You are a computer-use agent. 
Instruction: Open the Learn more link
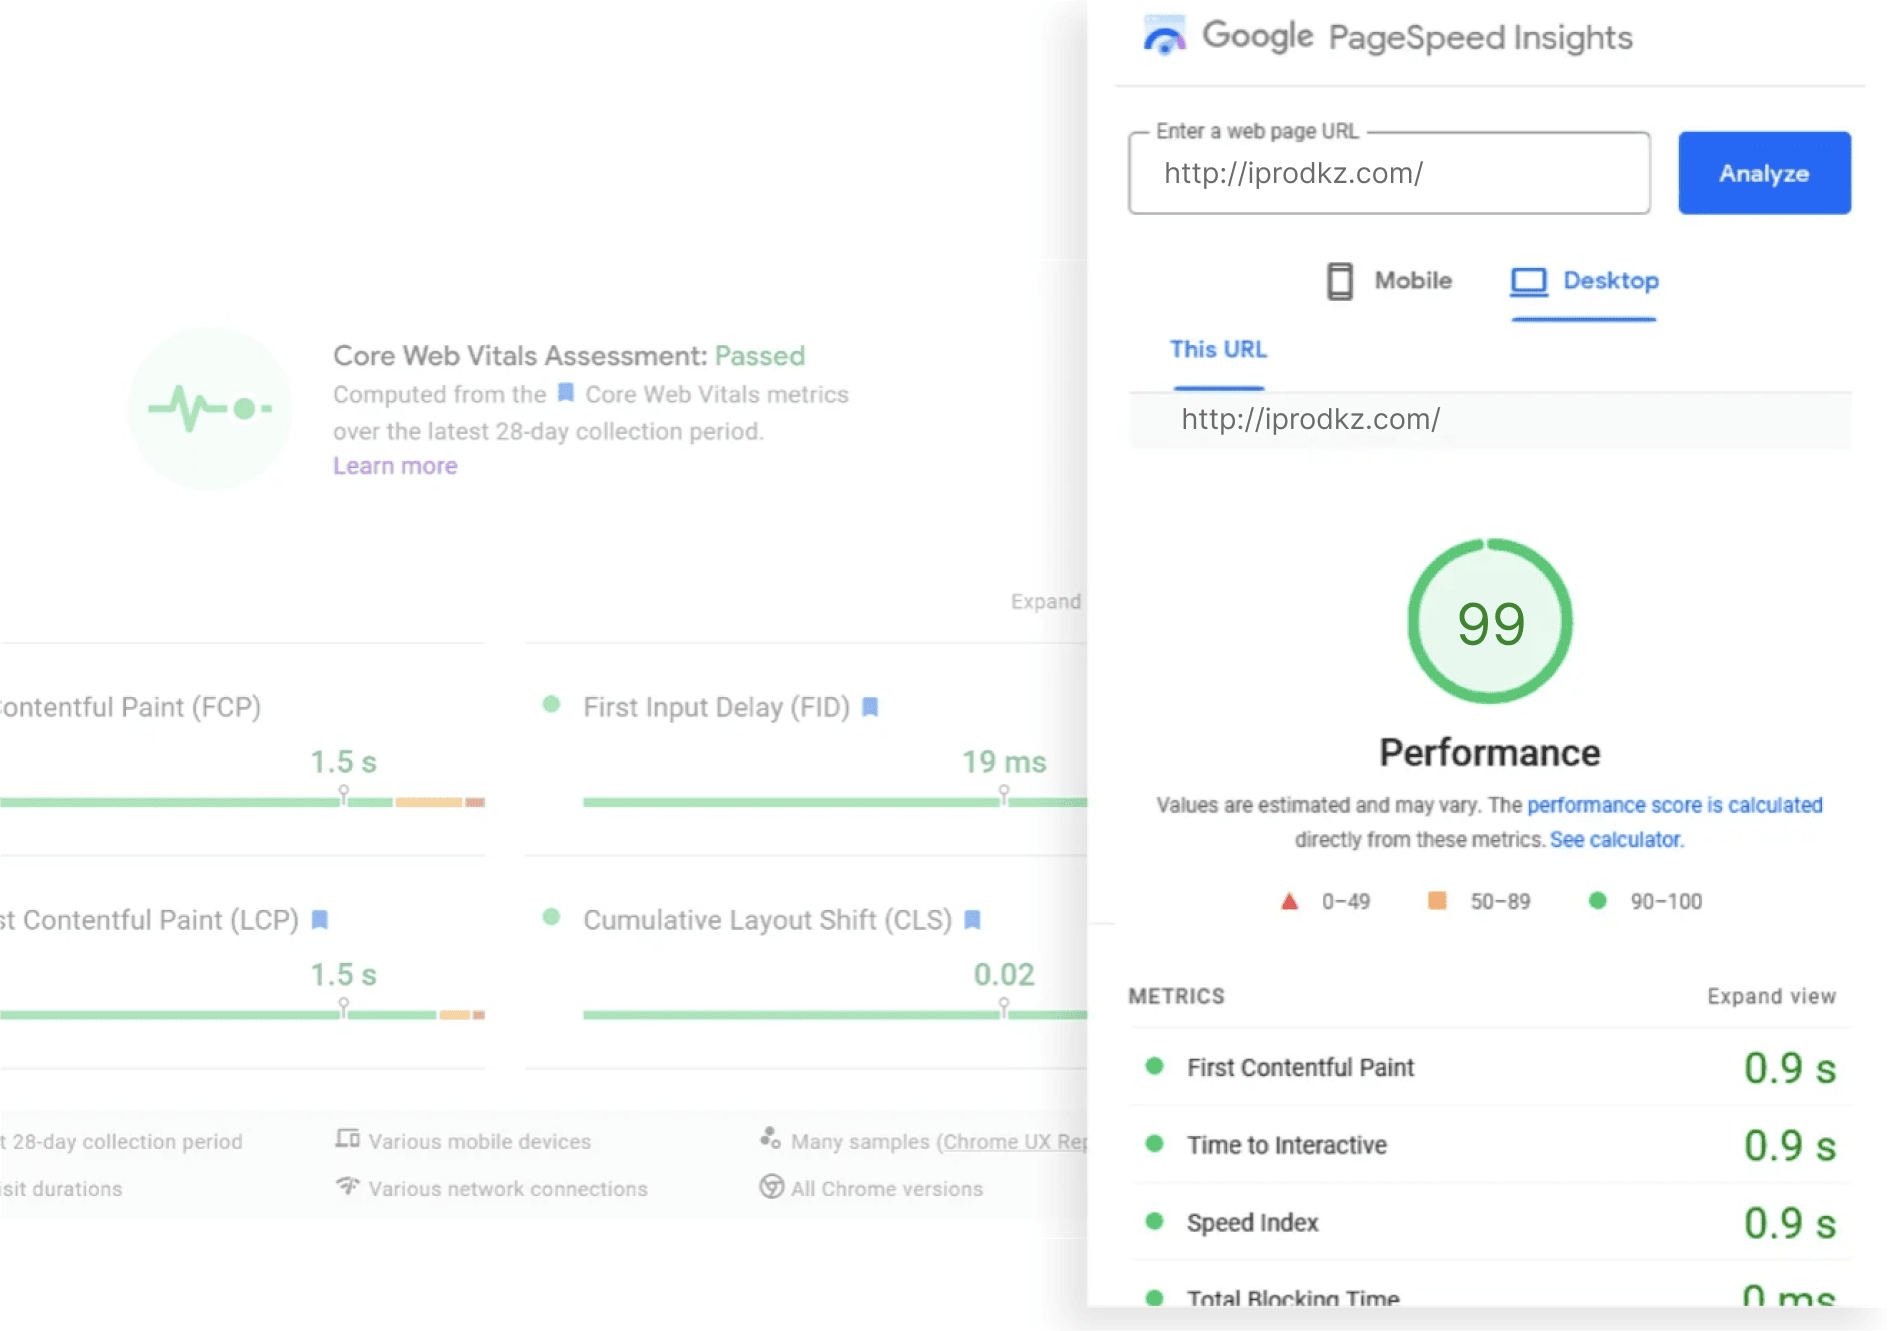point(395,466)
